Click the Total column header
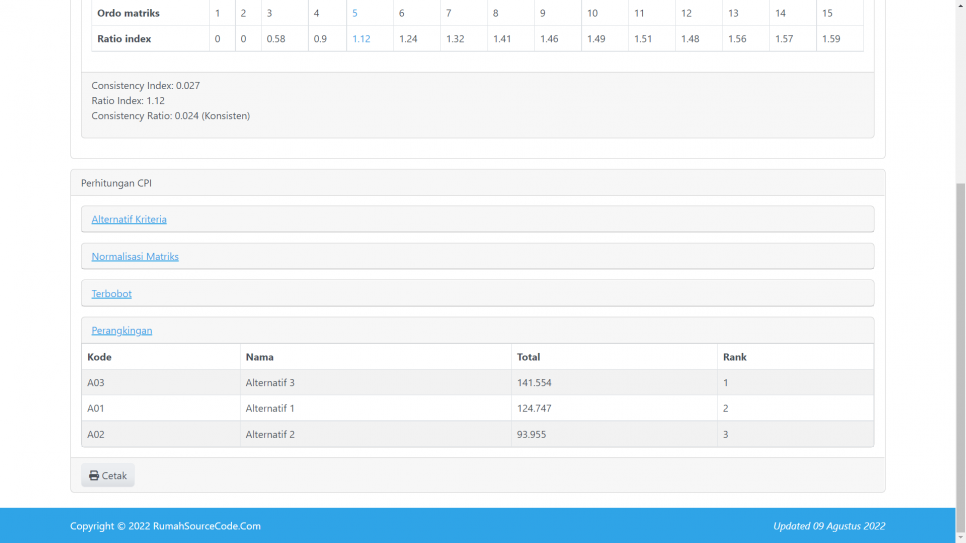966x543 pixels. click(x=528, y=357)
